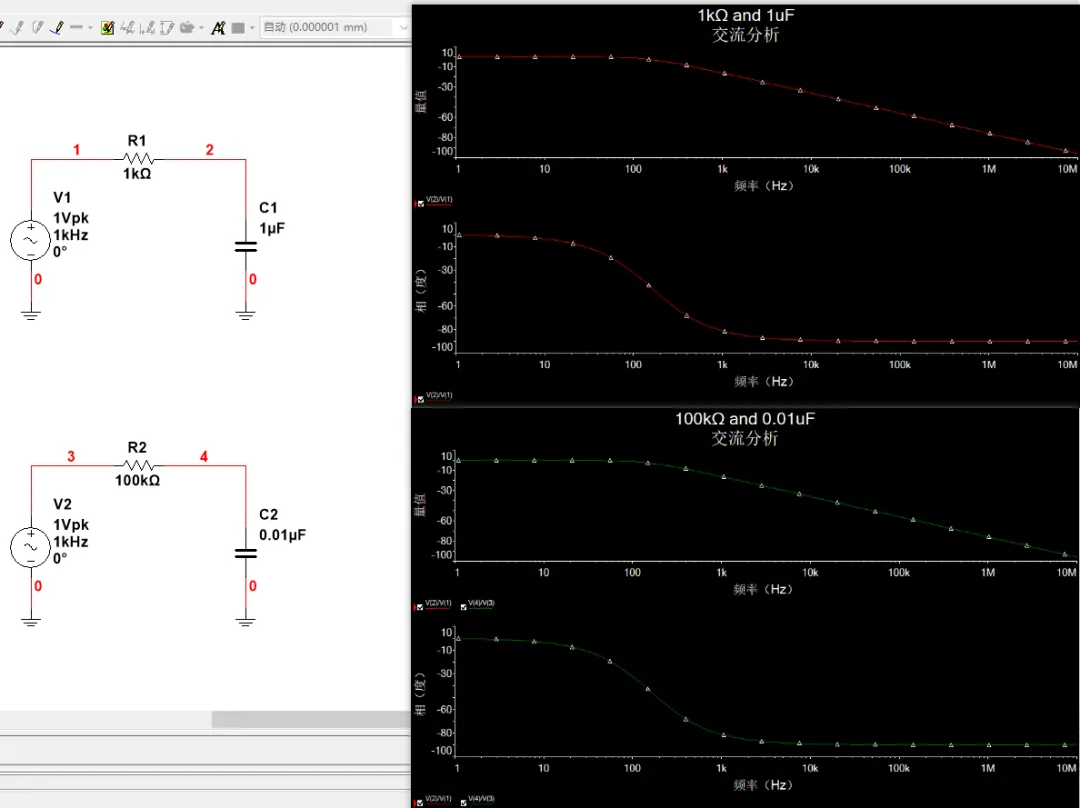
Task: Click the '1kΩ and 1uF' graph title
Action: click(745, 15)
